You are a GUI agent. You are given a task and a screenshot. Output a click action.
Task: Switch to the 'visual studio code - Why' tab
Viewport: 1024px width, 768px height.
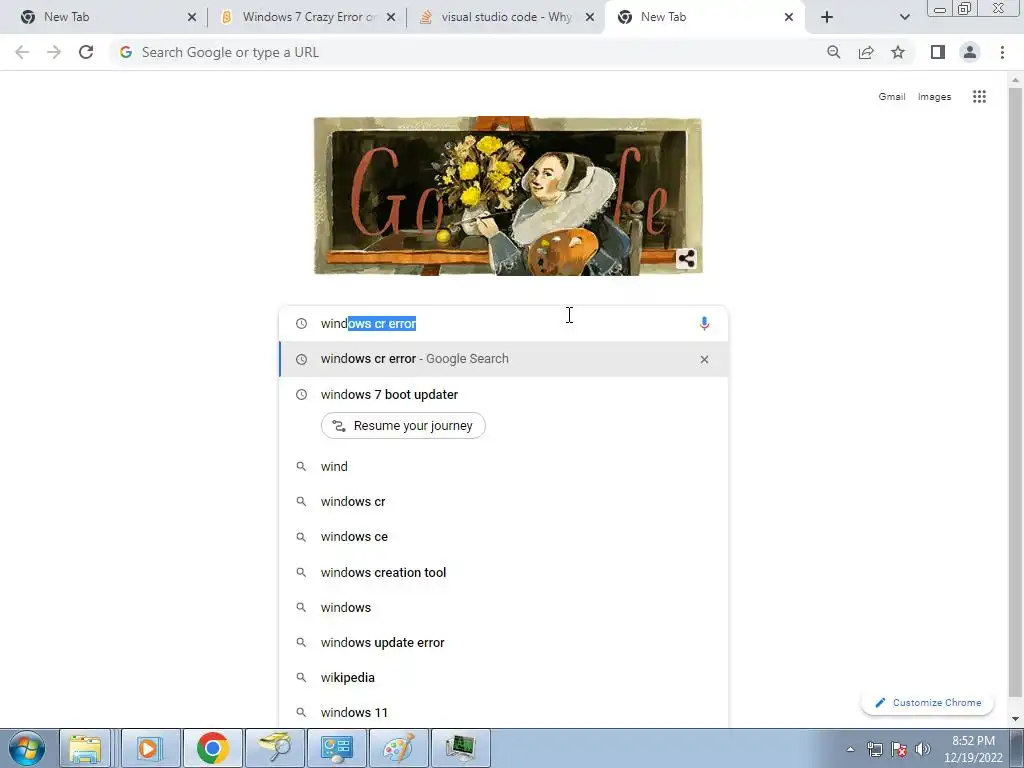click(504, 17)
